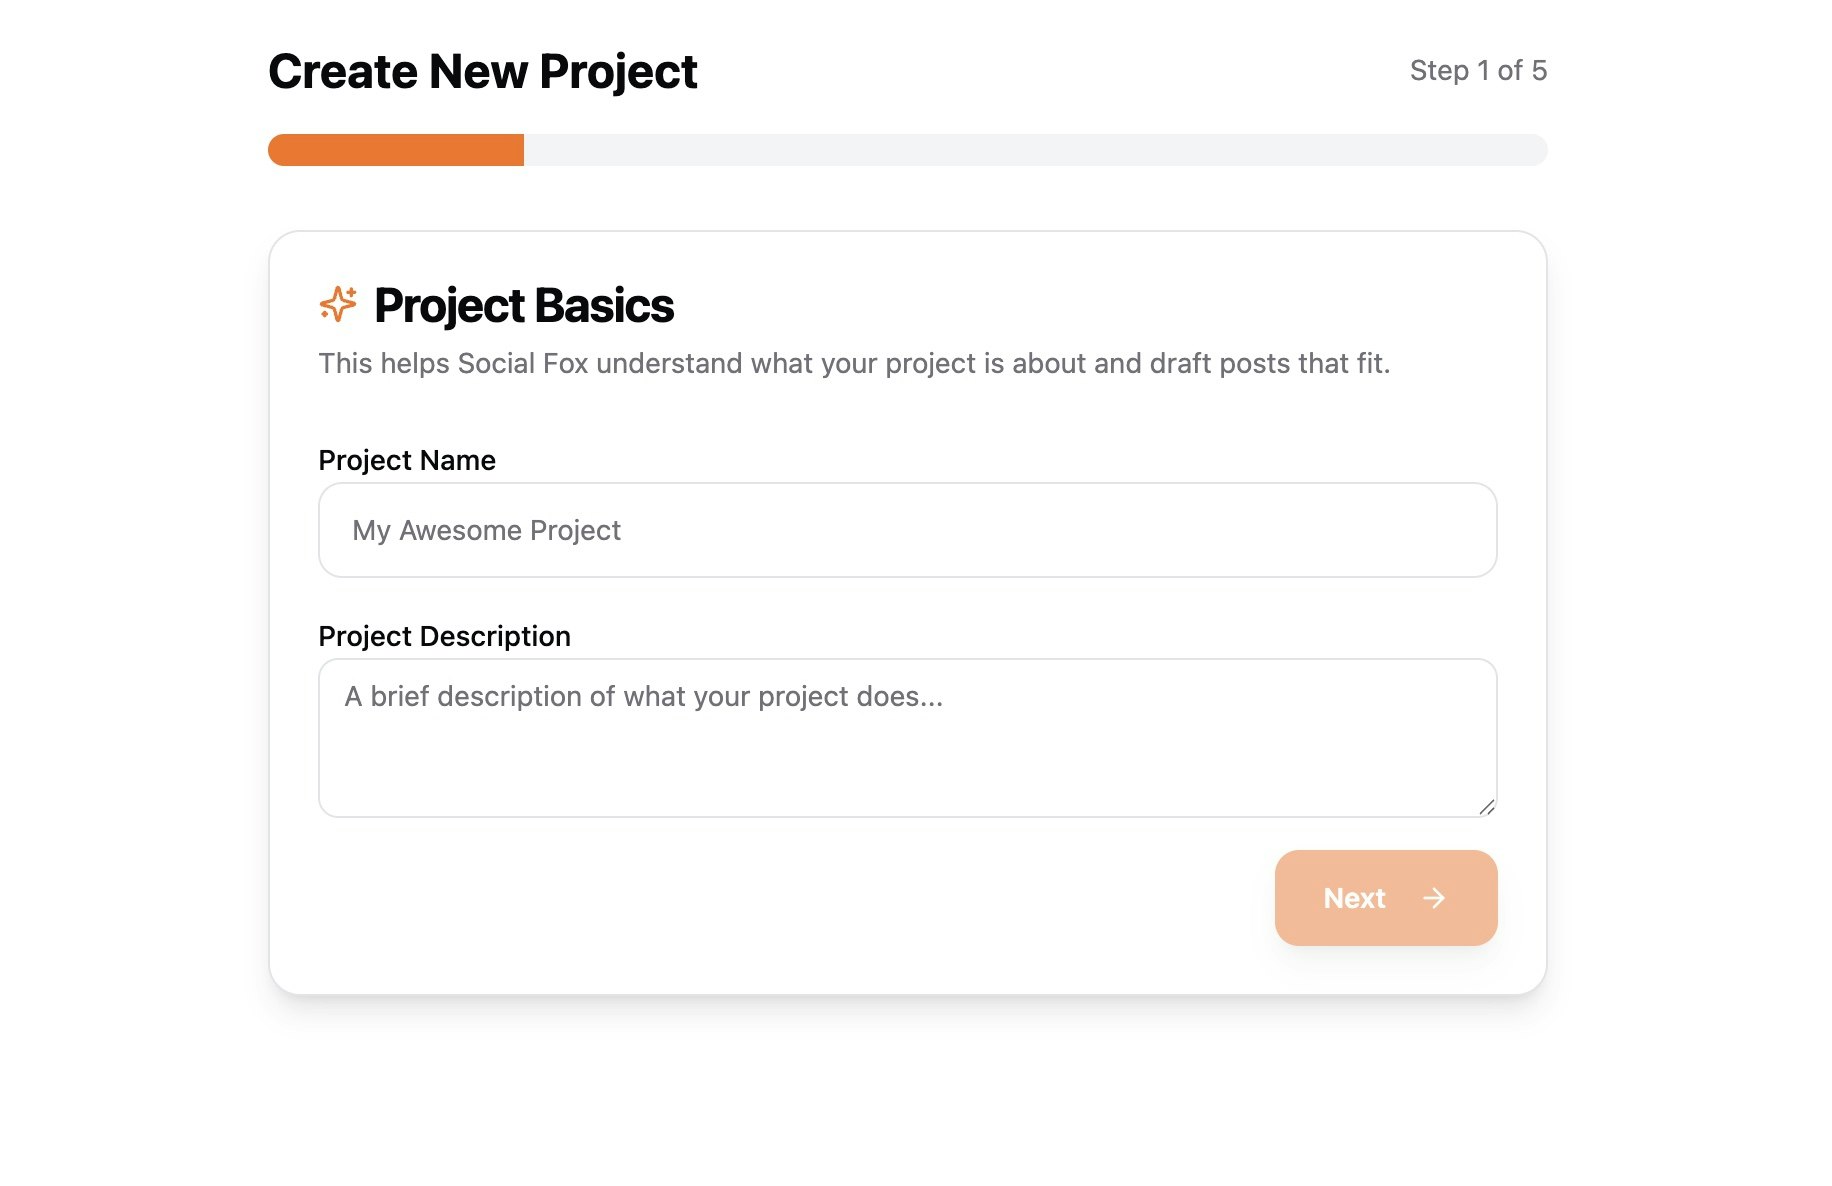Click the 'Project Basics' section title

524,305
